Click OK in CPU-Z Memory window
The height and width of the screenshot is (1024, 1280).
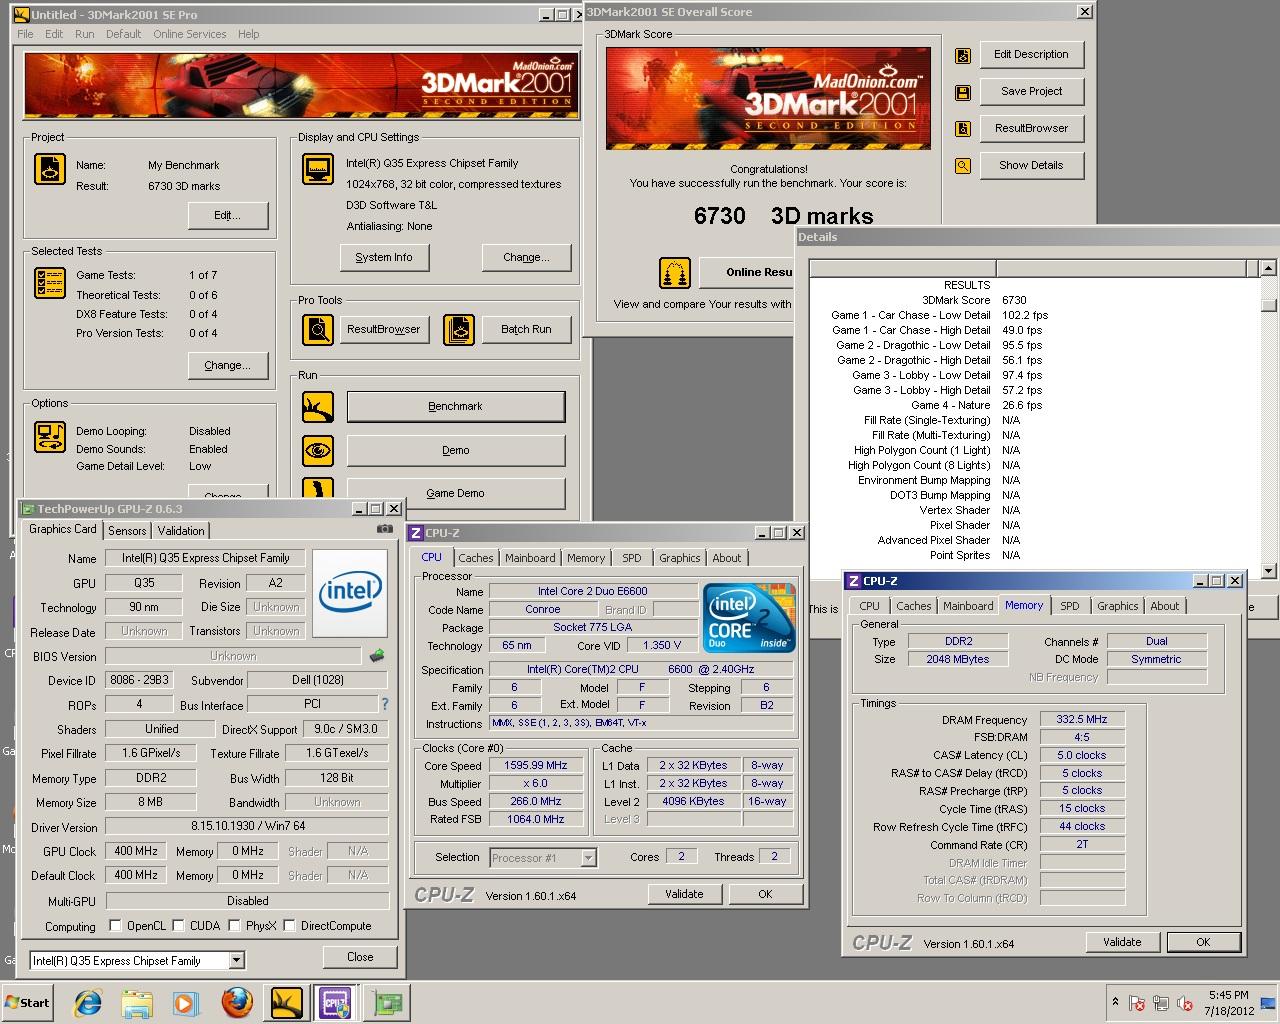(1204, 942)
